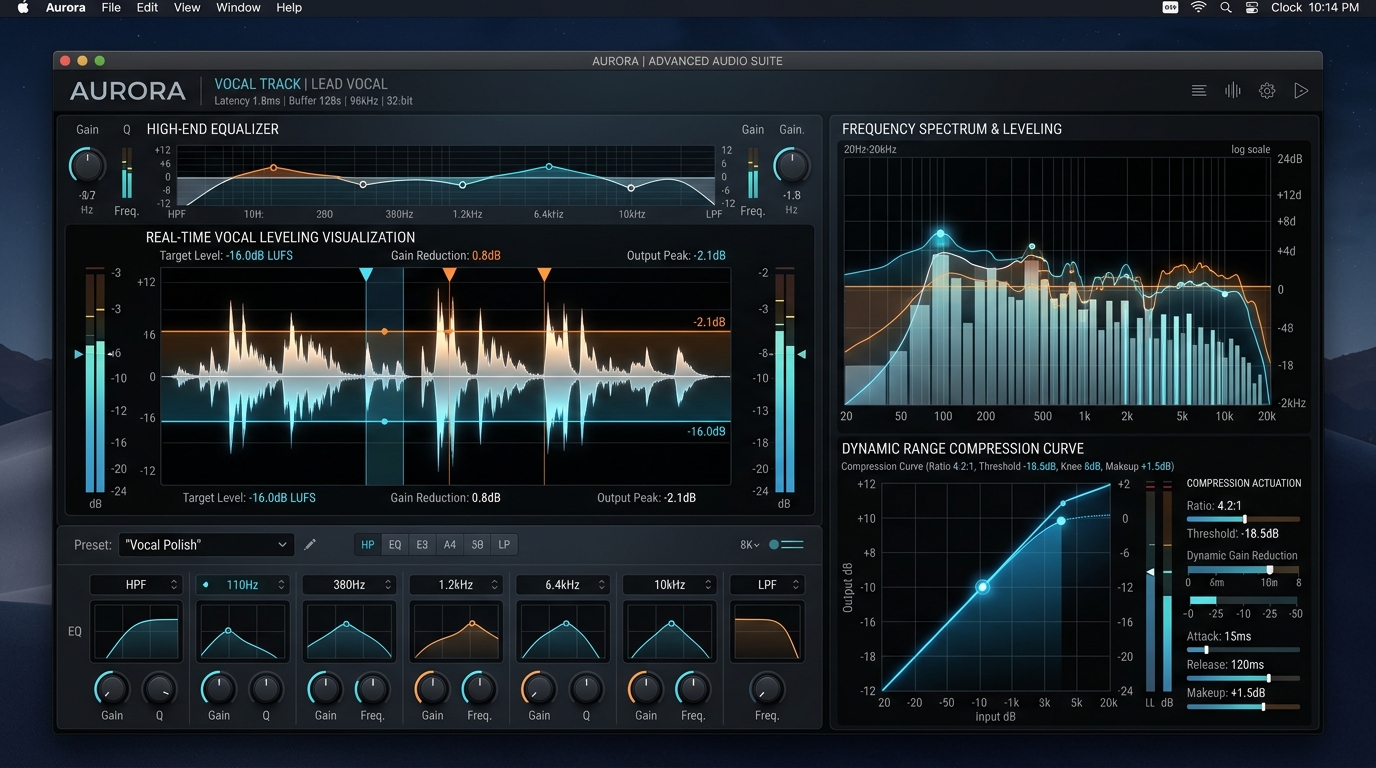Screen dimensions: 1376x768
Task: Set the Attack time slider
Action: (x=1243, y=650)
